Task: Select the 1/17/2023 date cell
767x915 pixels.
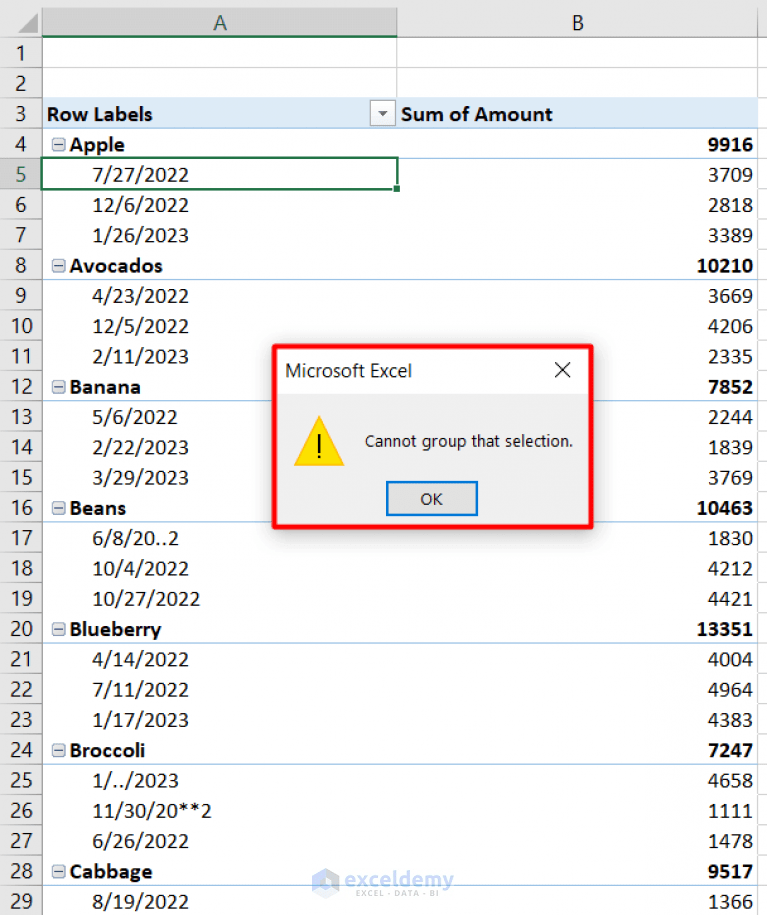Action: pyautogui.click(x=219, y=720)
